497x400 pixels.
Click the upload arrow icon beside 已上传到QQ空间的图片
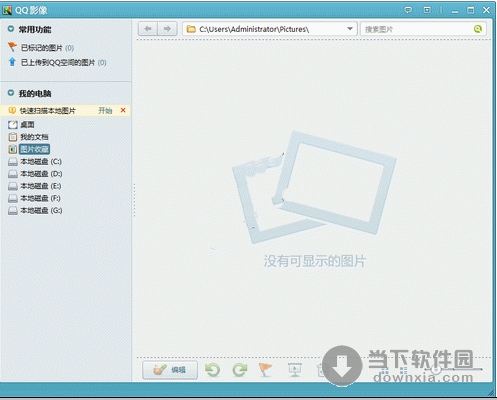12,62
